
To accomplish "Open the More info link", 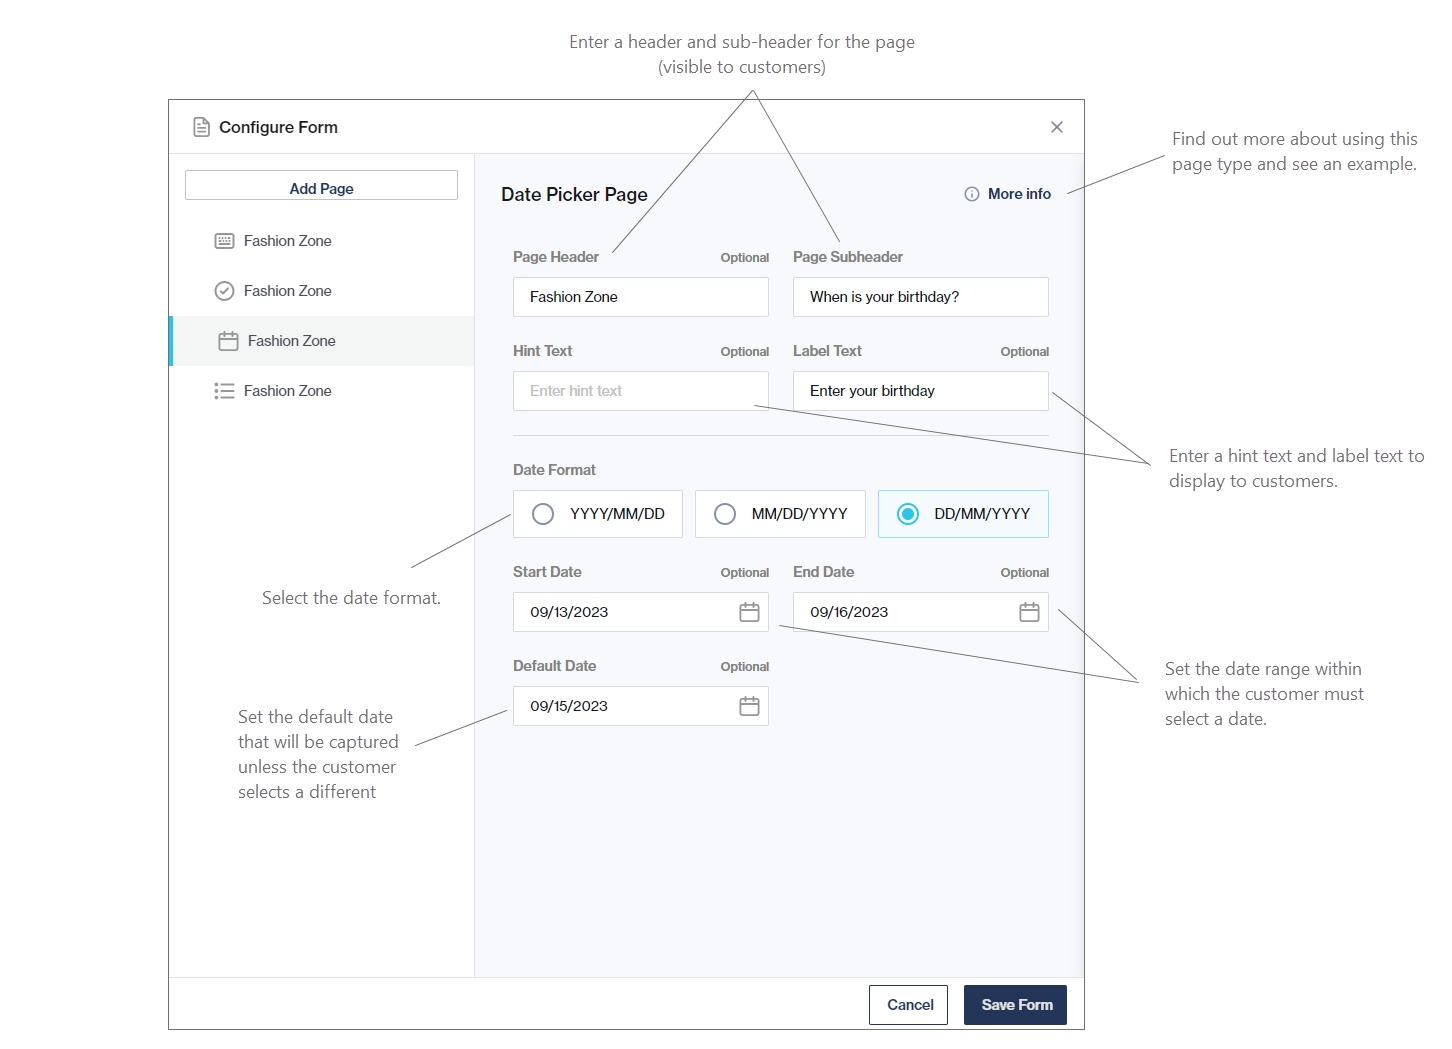I will (x=1019, y=194).
